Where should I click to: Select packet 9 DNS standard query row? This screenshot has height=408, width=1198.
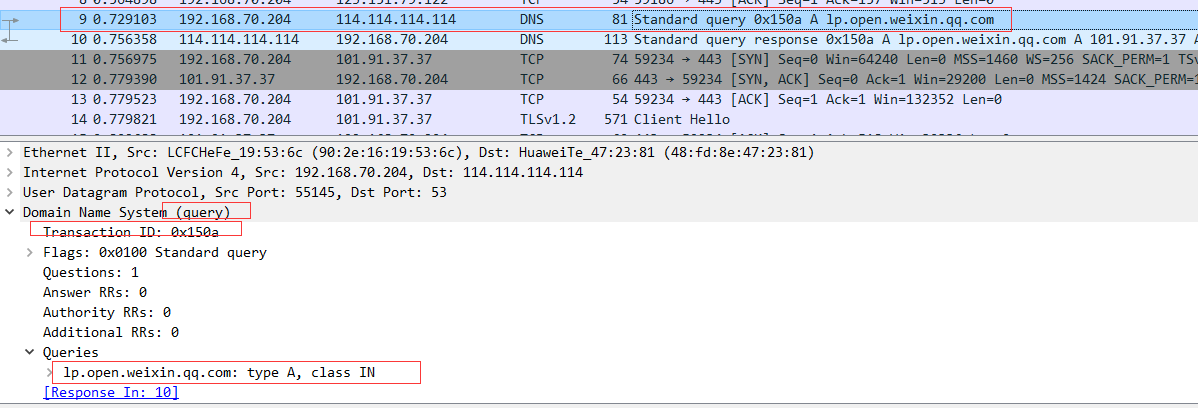coord(500,19)
